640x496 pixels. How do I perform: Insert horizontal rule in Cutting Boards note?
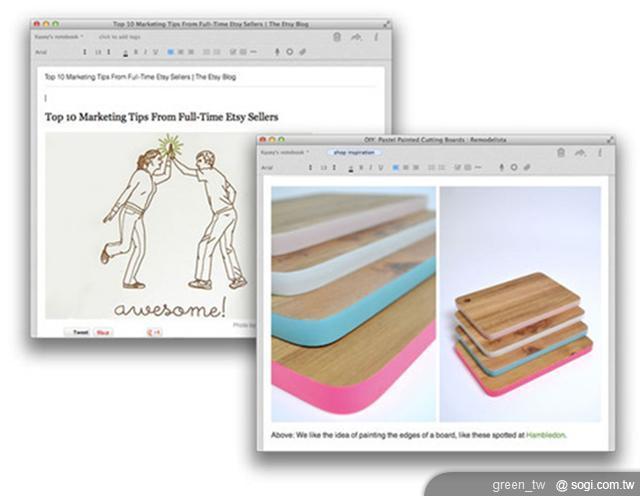(478, 167)
